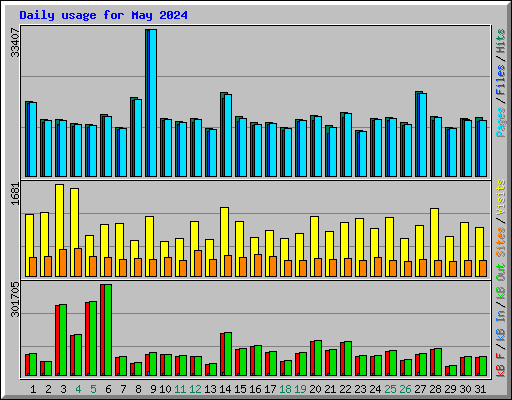Click the 'Hits' legend text at right
Image resolution: width=512 pixels, height=400 pixels.
[x=501, y=41]
